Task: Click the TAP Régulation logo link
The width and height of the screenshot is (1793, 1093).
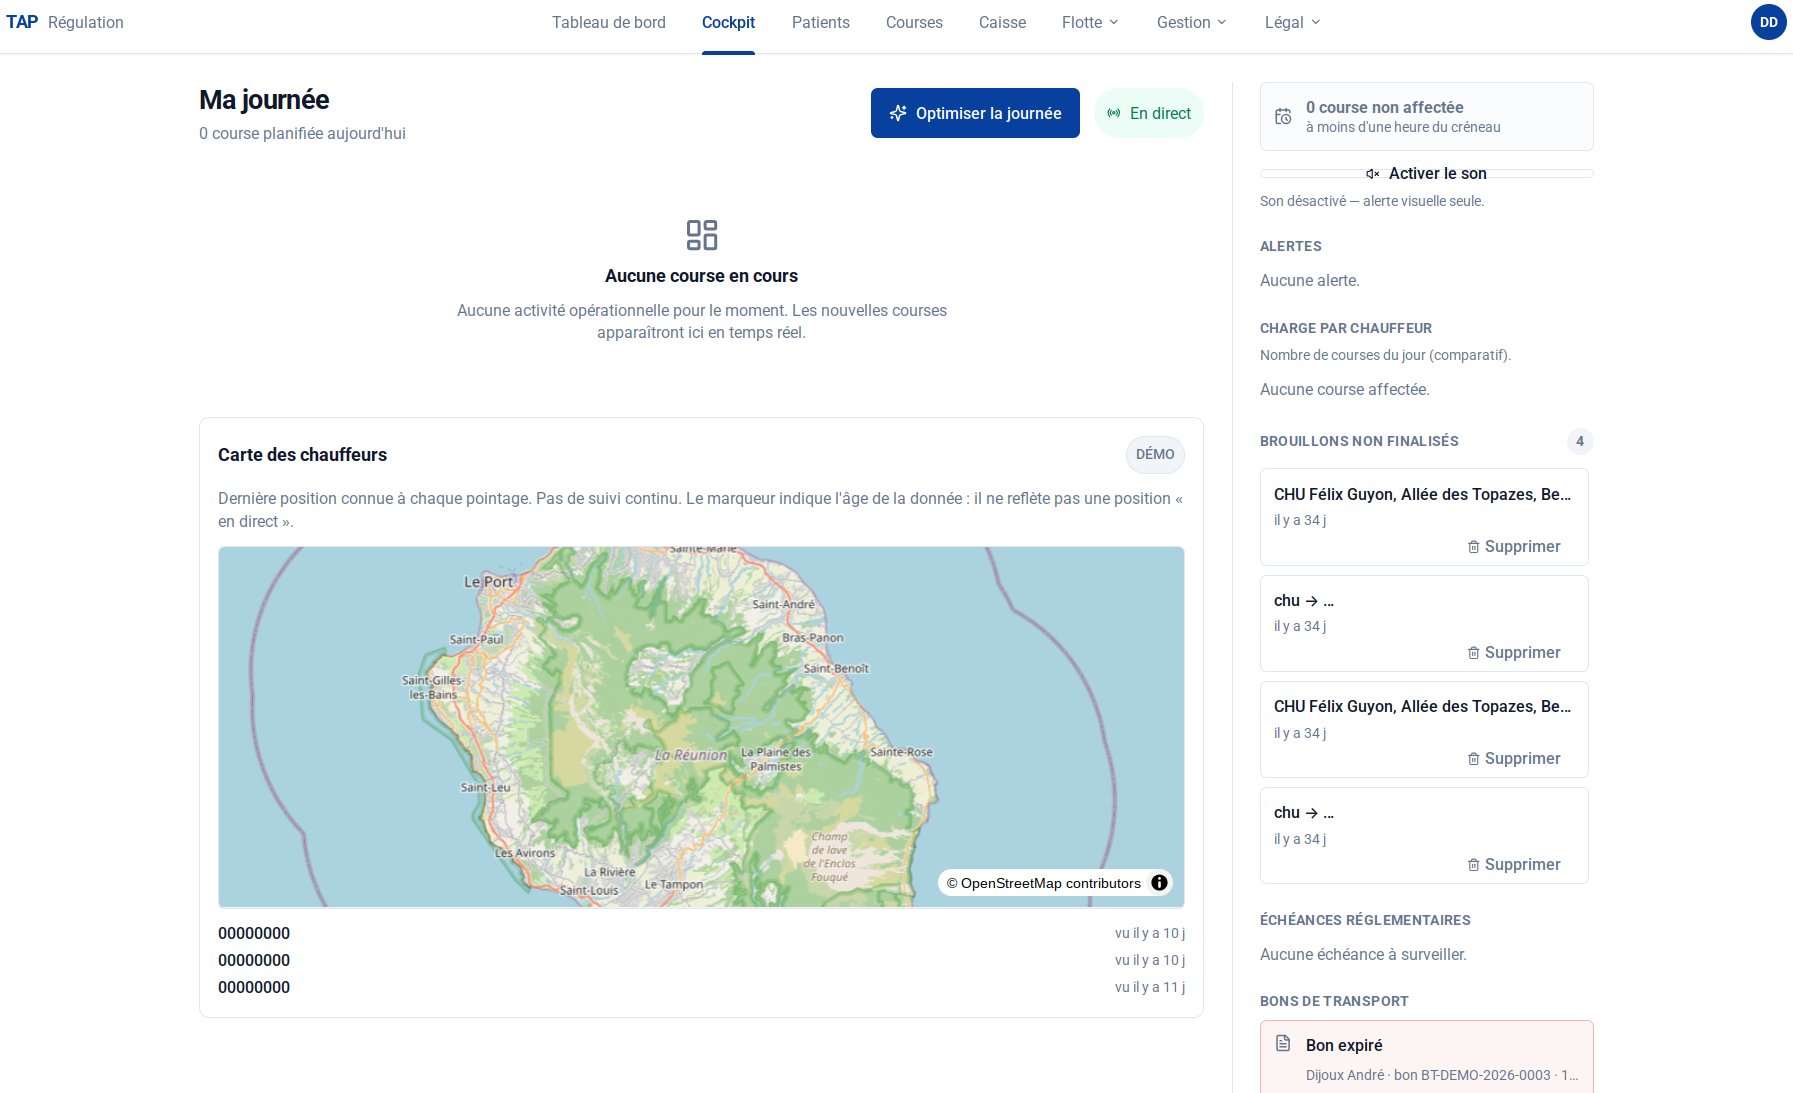Action: [65, 22]
